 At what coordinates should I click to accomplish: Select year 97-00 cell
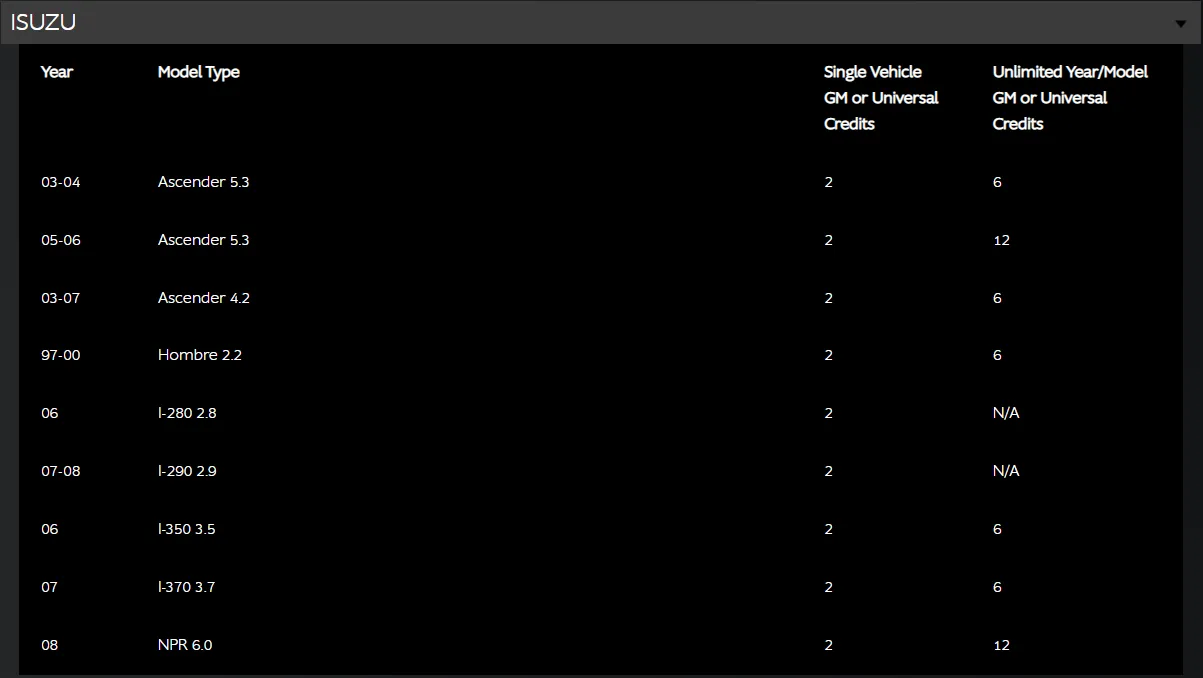pyautogui.click(x=61, y=355)
